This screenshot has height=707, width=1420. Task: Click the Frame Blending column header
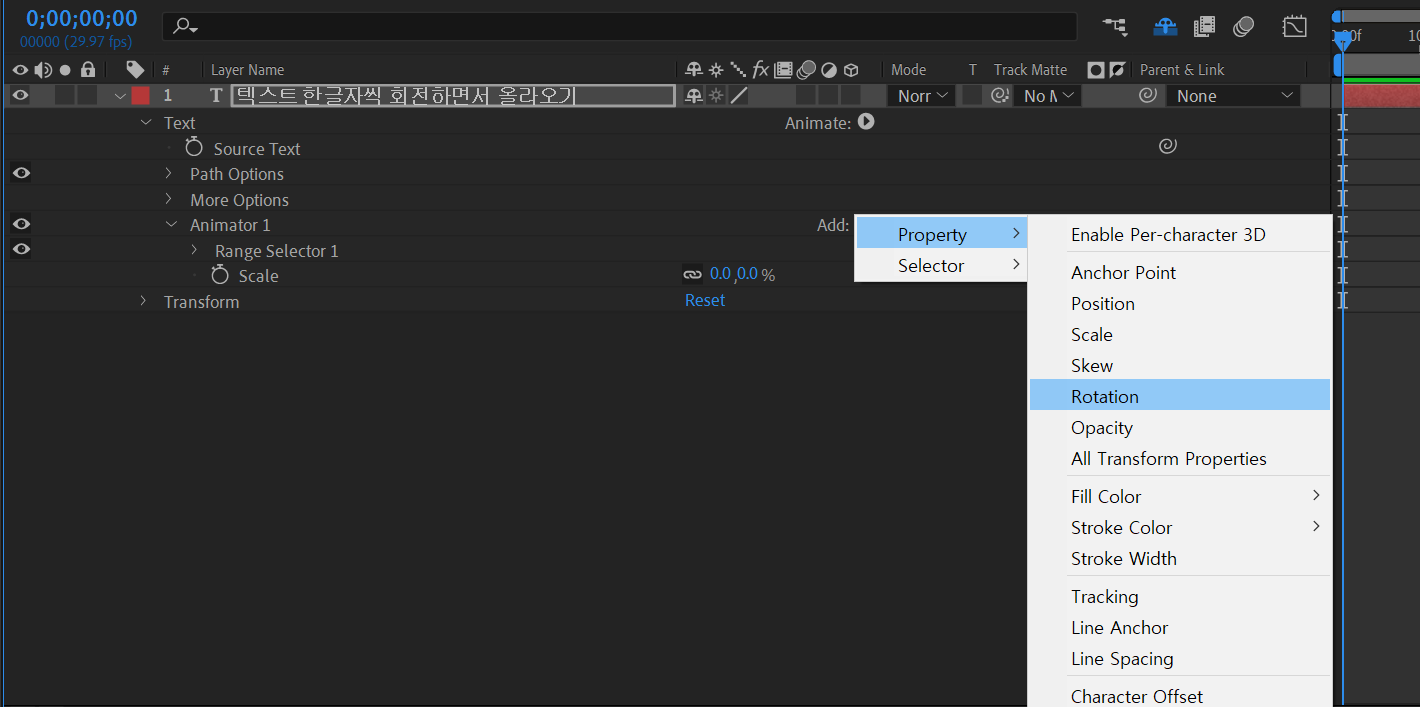click(784, 70)
